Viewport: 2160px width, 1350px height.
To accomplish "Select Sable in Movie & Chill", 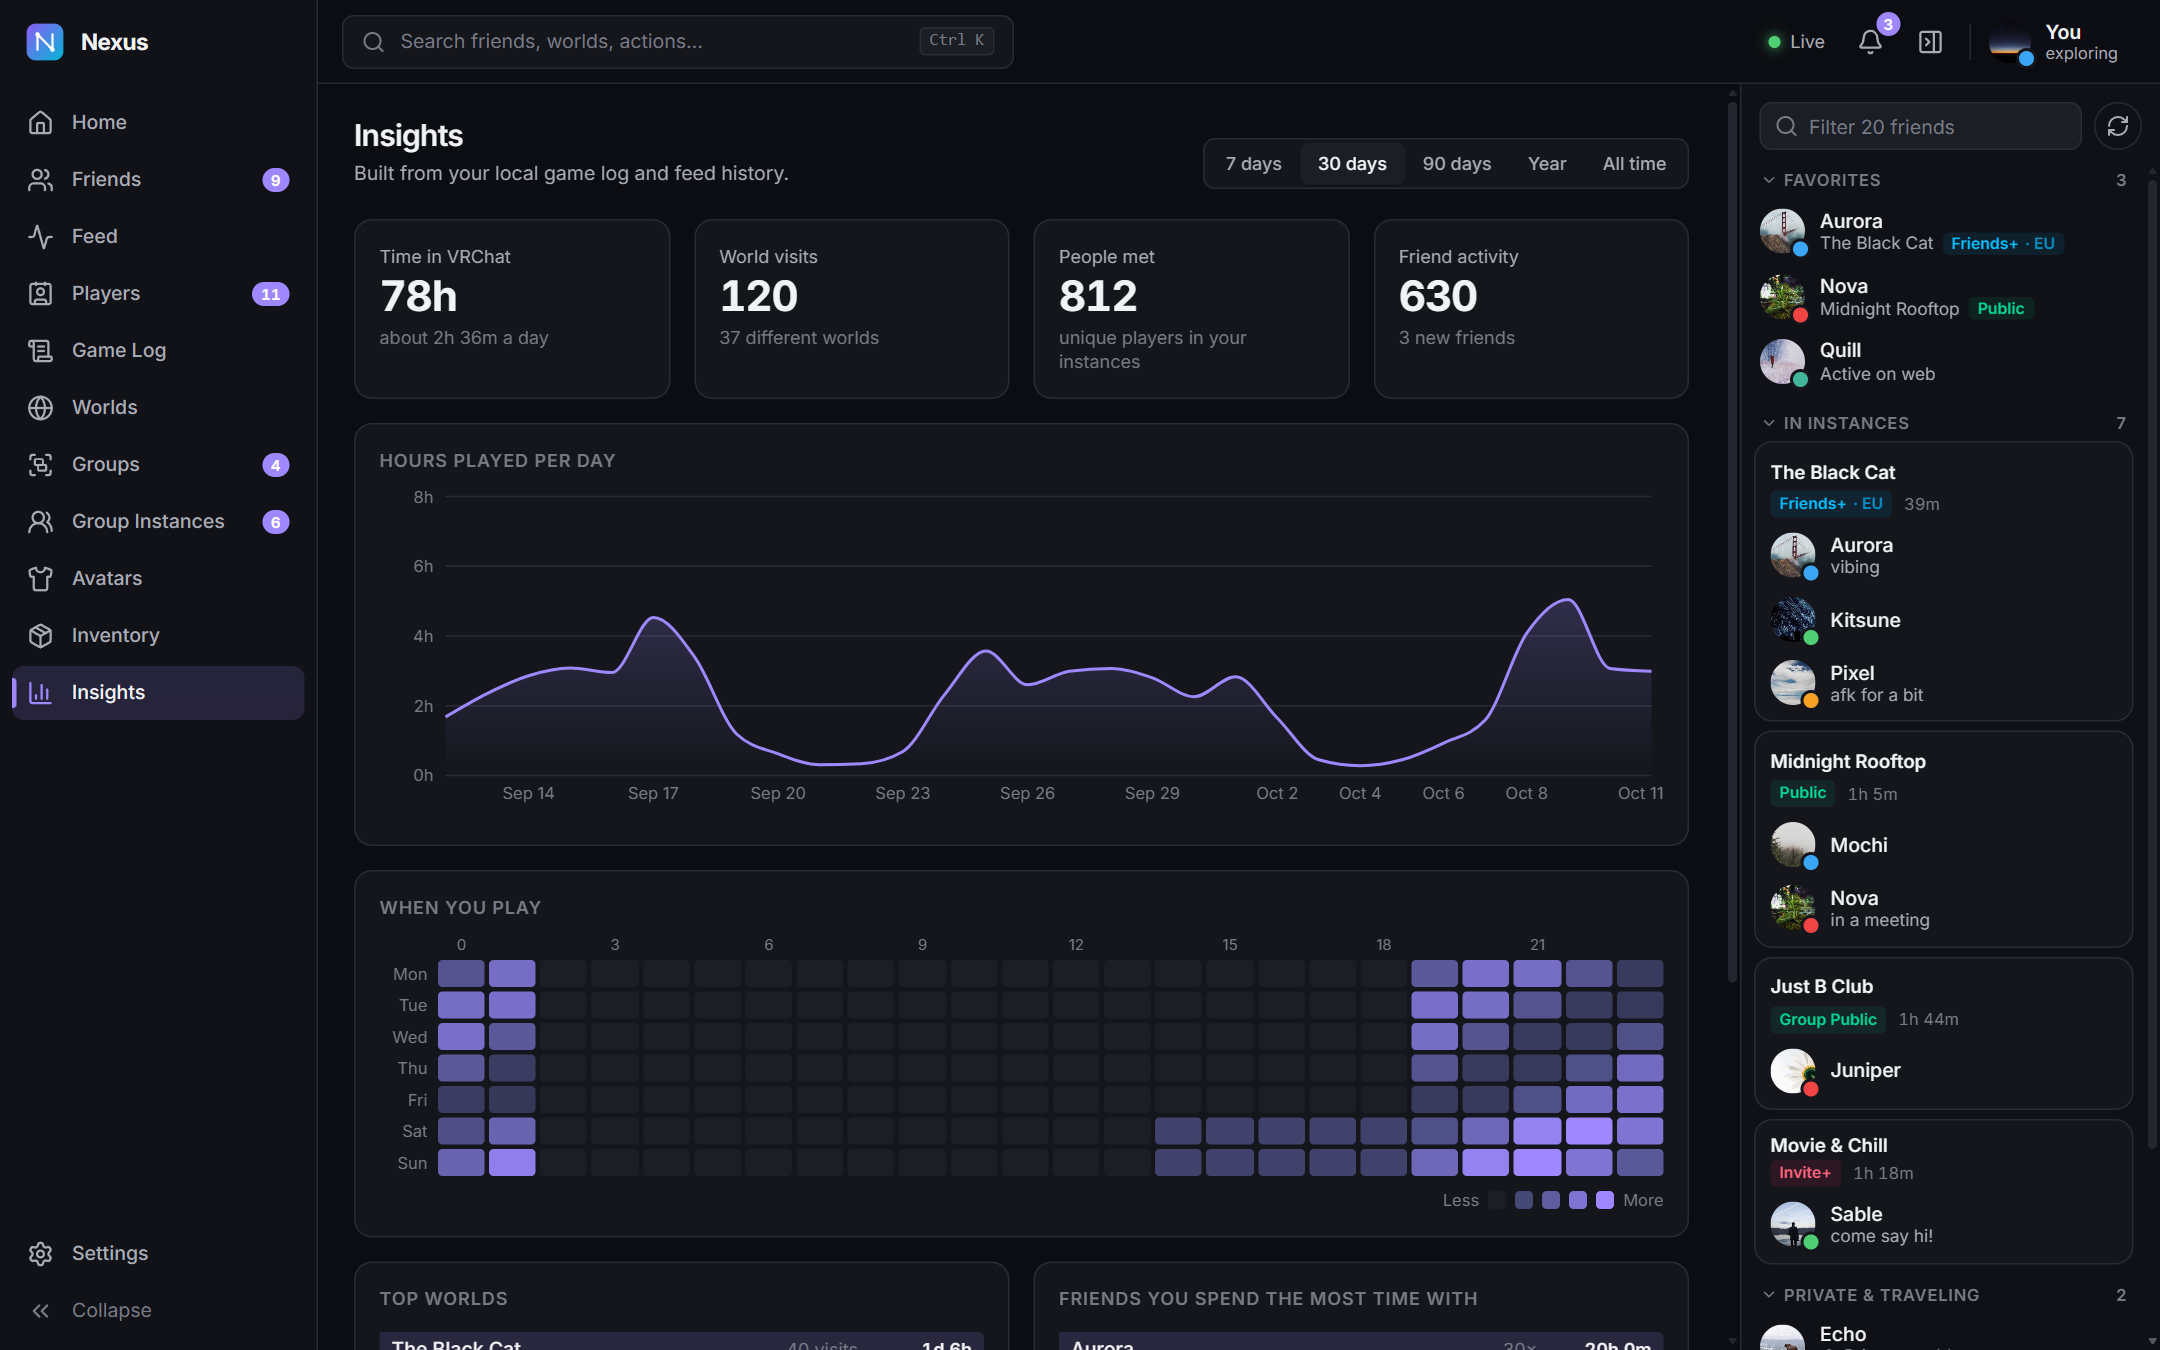I will coord(1943,1224).
